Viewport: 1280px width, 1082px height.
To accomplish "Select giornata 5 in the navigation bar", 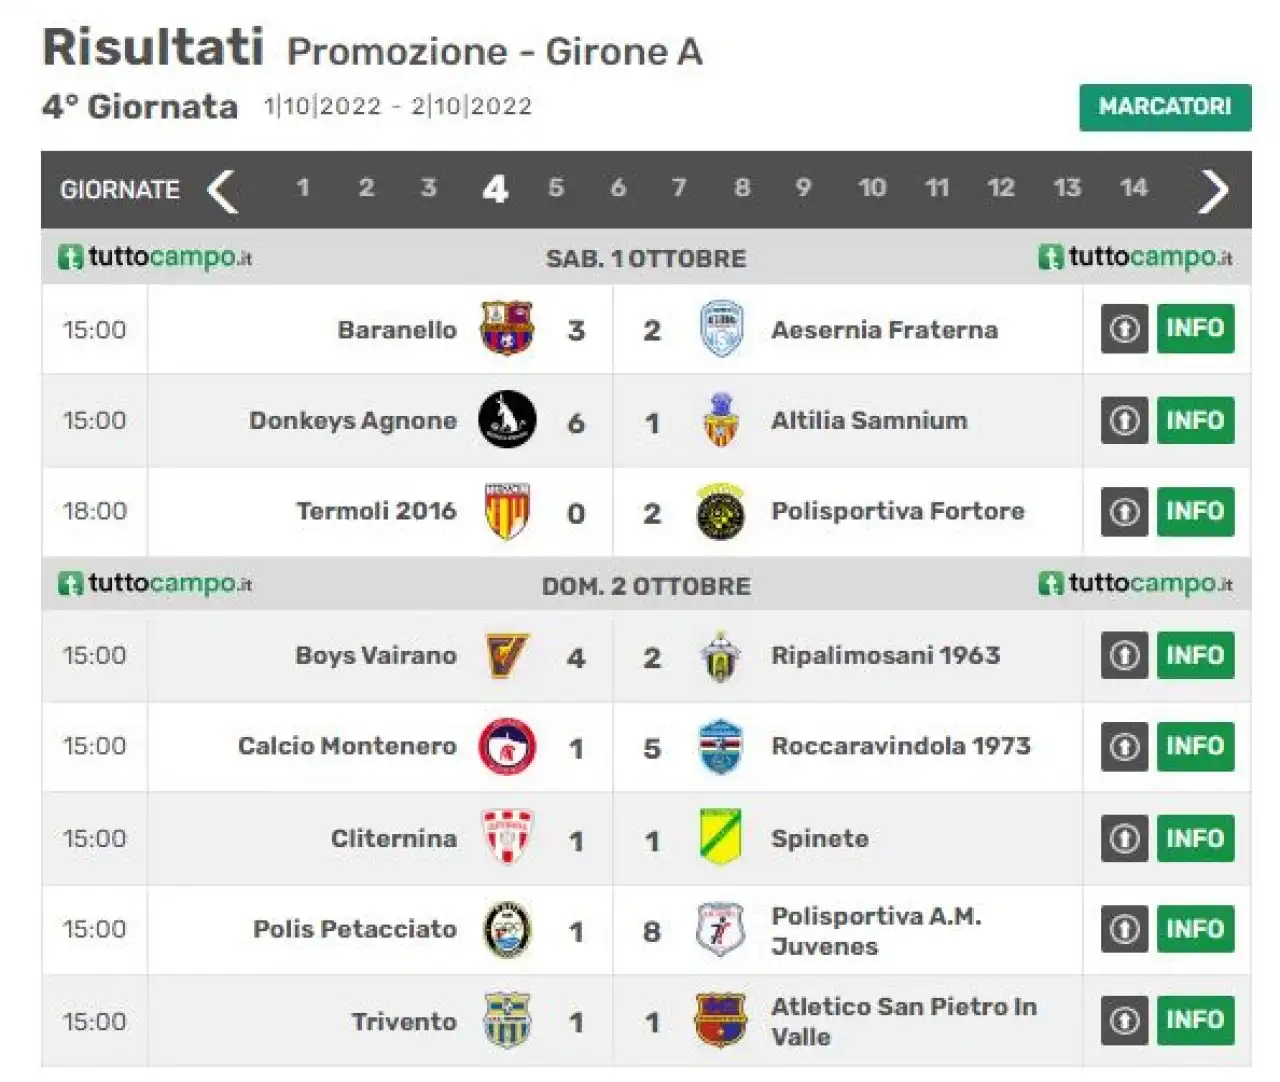I will point(556,188).
